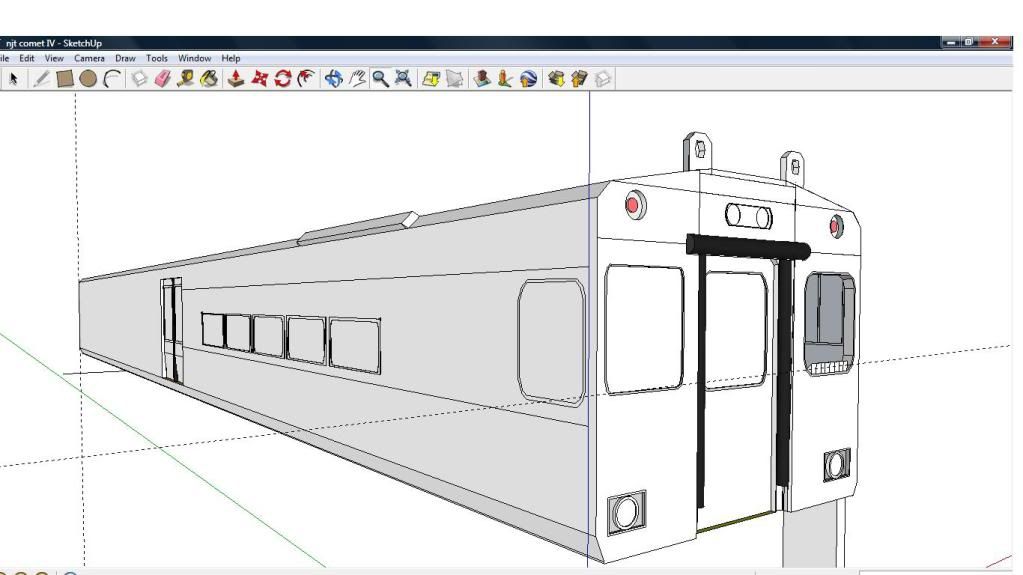1023x575 pixels.
Task: Select the Push/Pull tool
Action: pyautogui.click(x=236, y=78)
